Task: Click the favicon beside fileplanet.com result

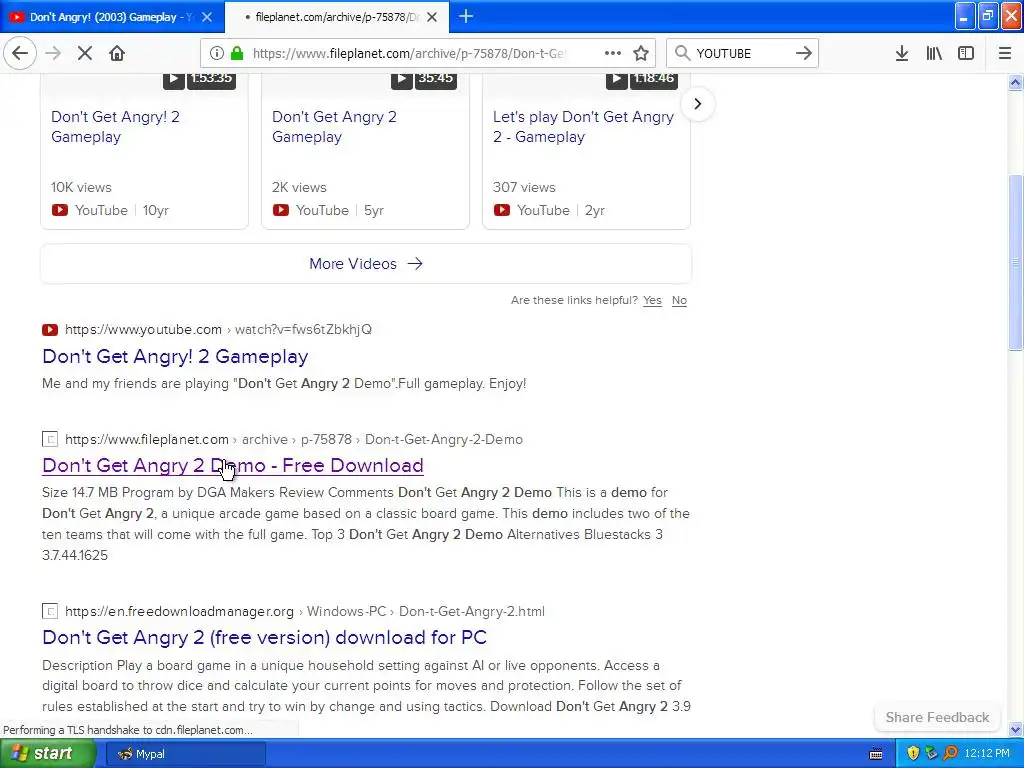Action: (50, 440)
